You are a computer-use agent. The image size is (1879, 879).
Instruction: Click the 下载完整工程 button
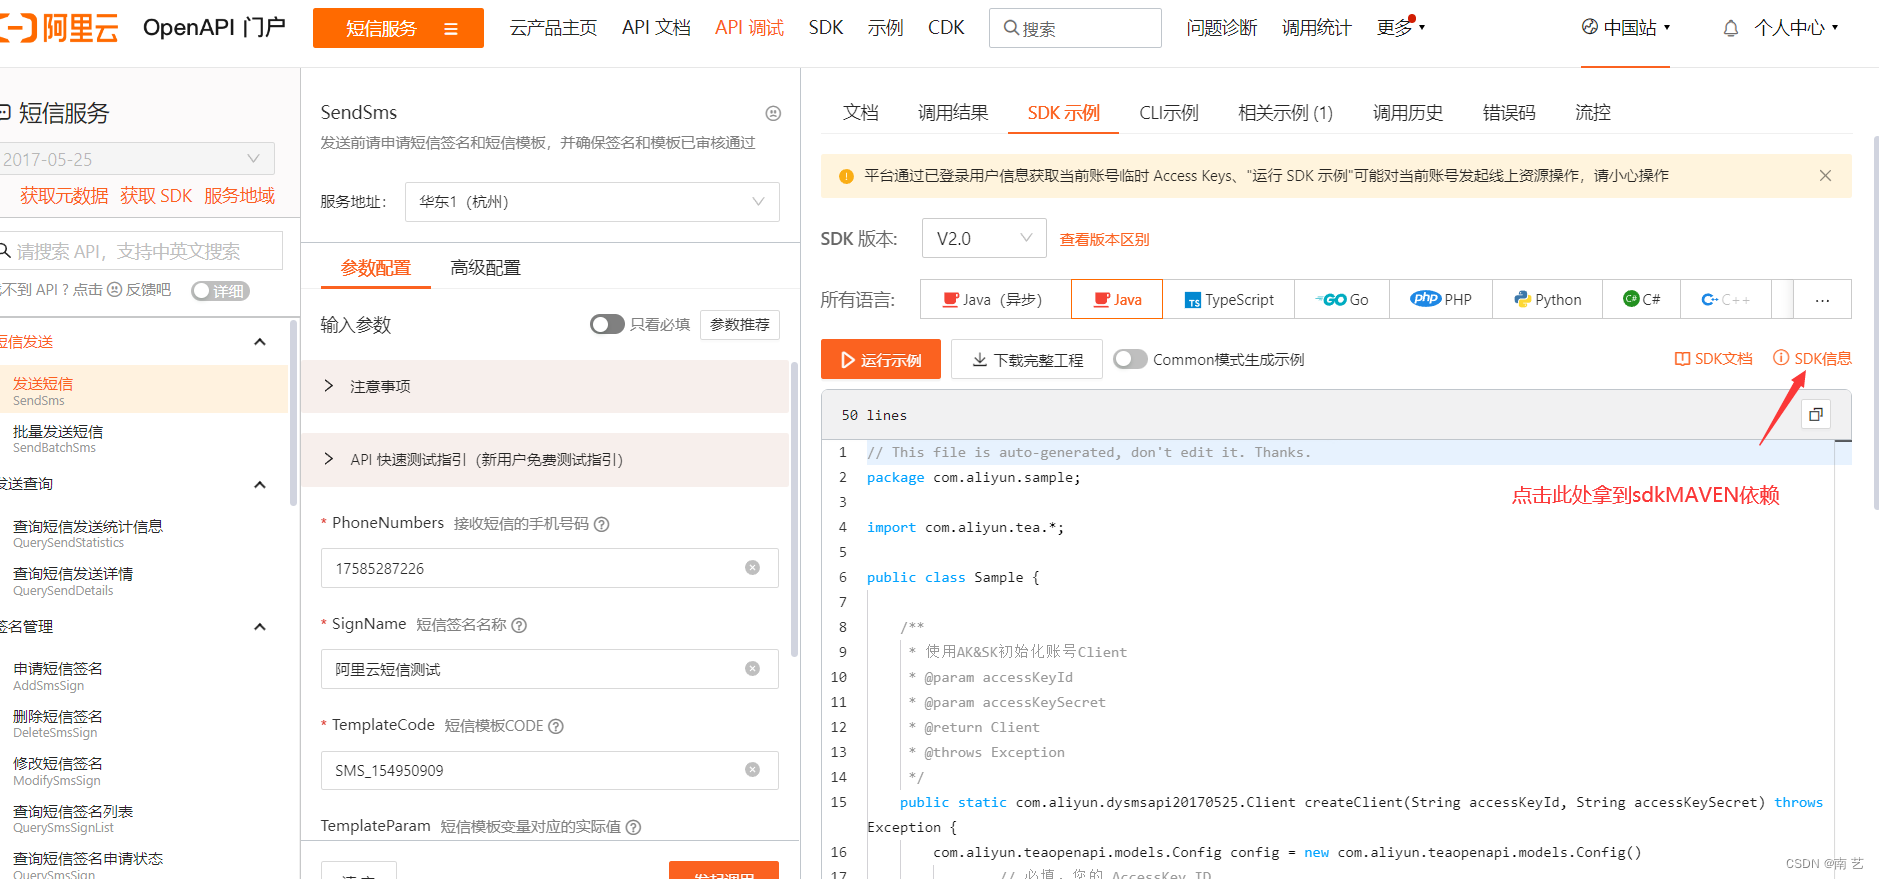pyautogui.click(x=1027, y=359)
